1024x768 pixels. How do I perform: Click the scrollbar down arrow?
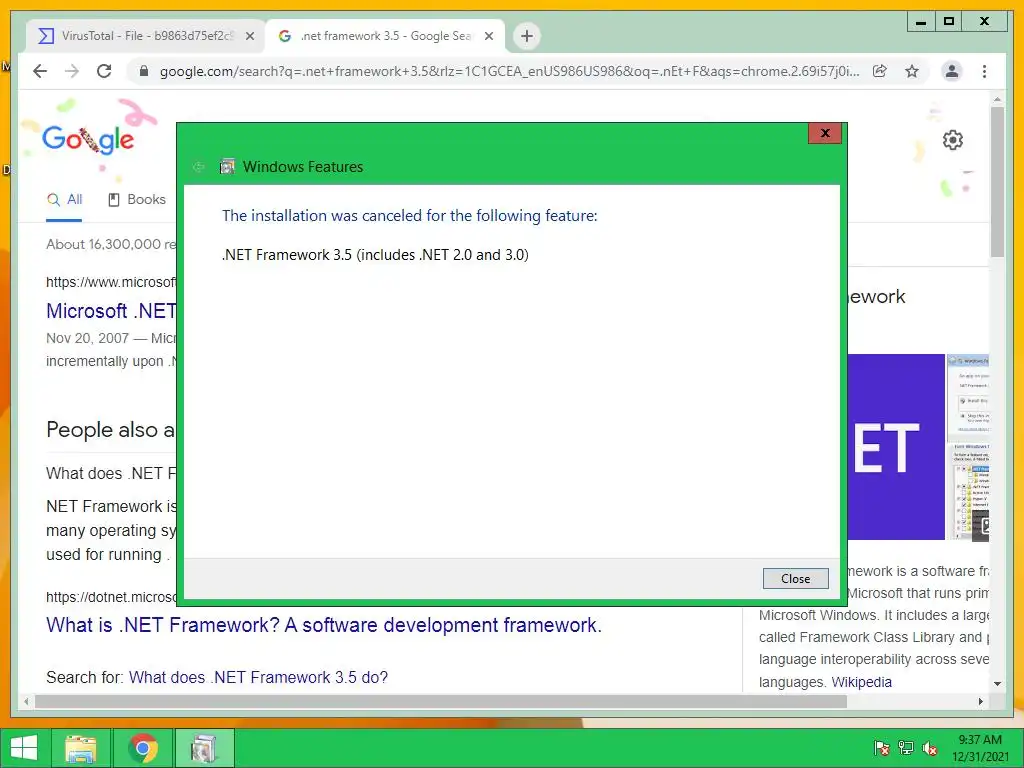pos(997,684)
